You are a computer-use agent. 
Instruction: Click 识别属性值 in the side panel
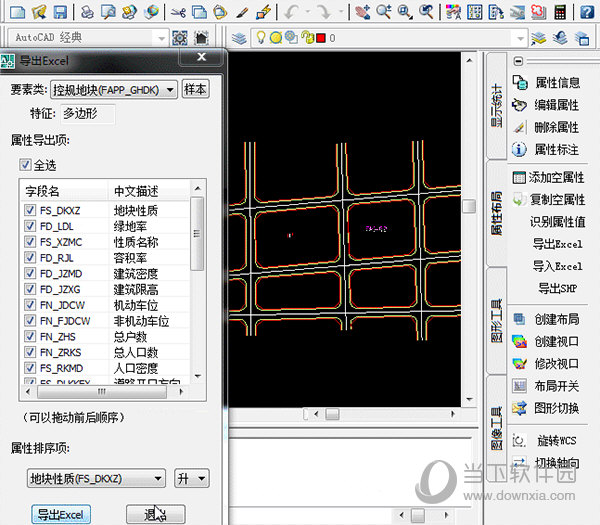click(x=558, y=222)
